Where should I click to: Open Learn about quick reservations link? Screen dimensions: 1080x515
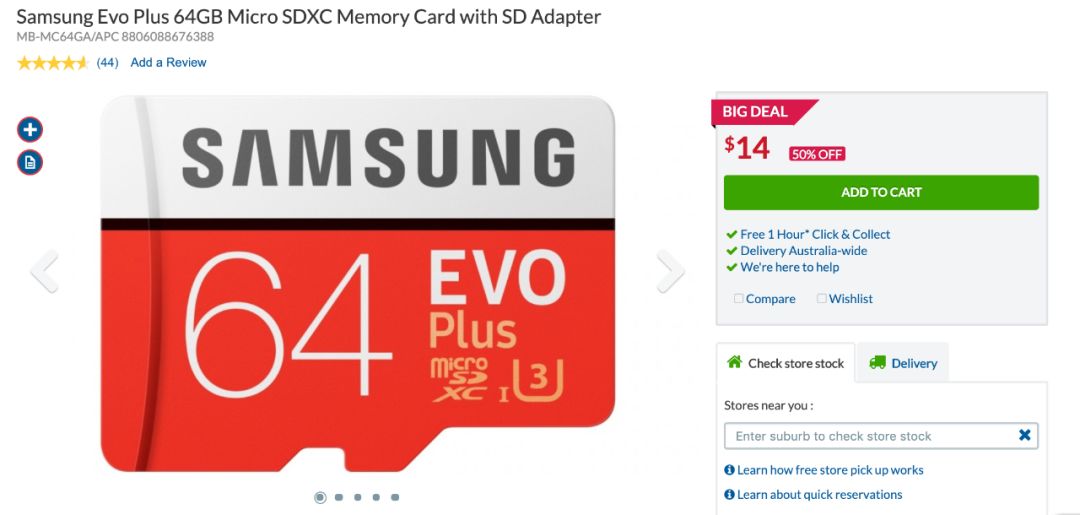coord(820,494)
